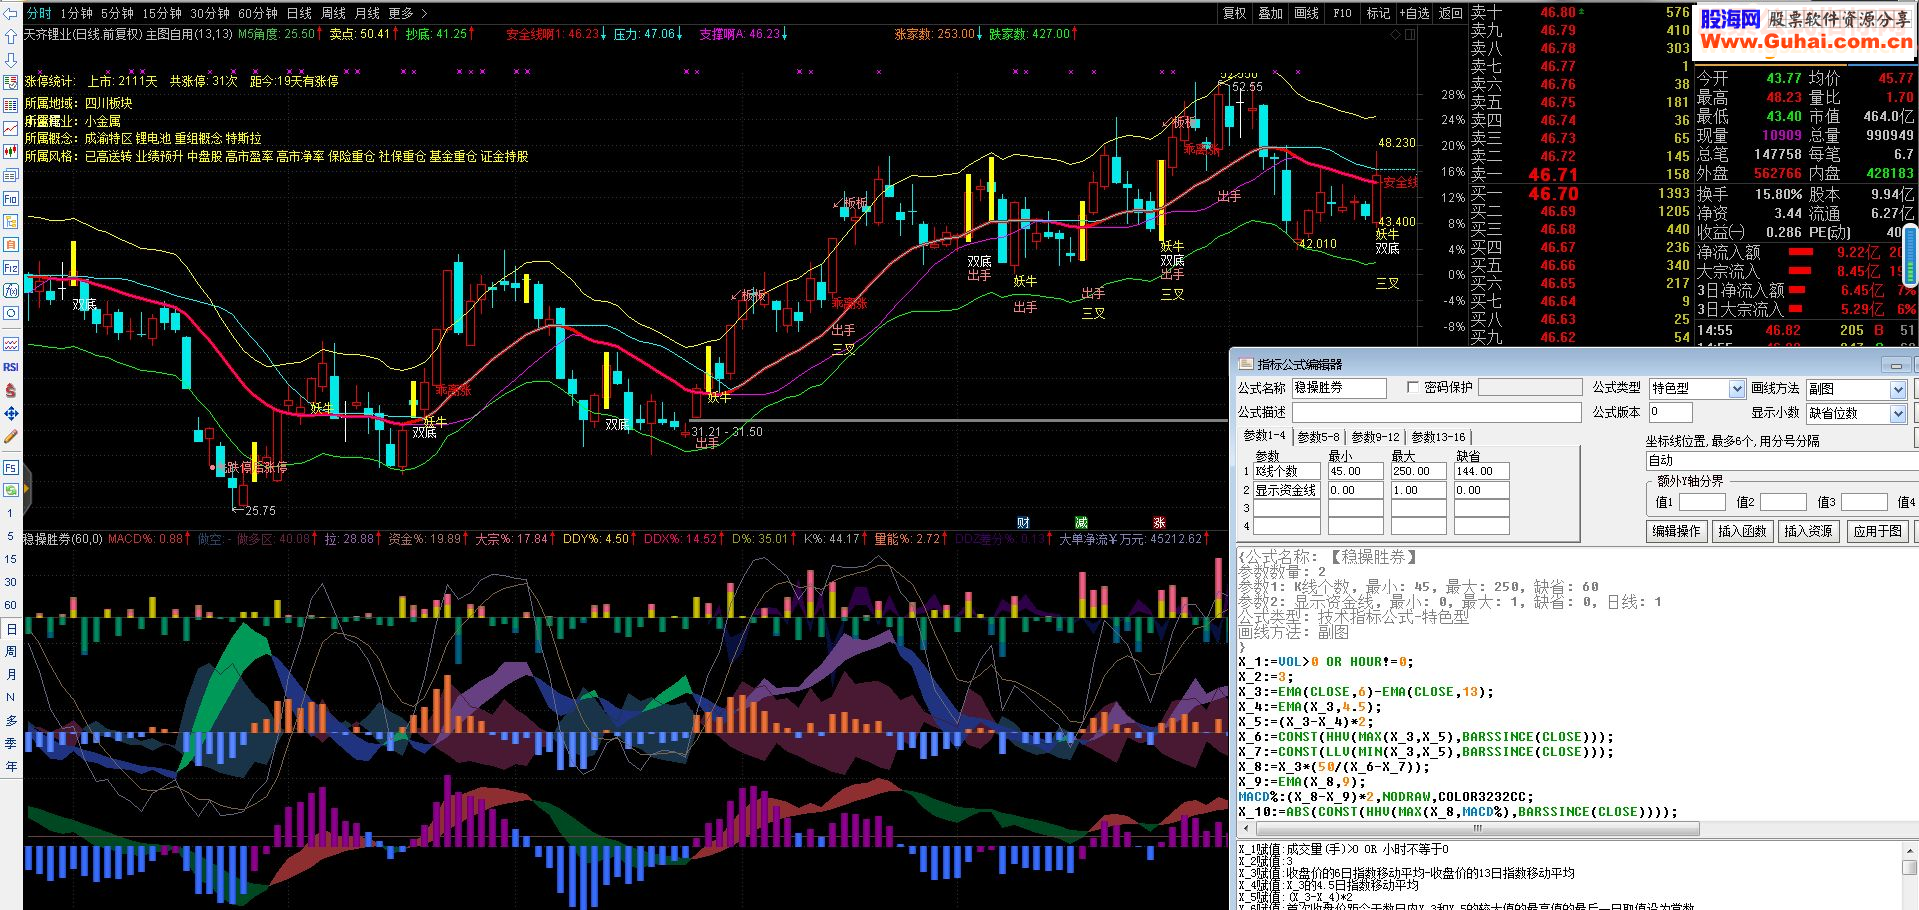Viewport: 1919px width, 910px height.
Task: Click the up arrow icon in left sidebar
Action: [x=11, y=36]
